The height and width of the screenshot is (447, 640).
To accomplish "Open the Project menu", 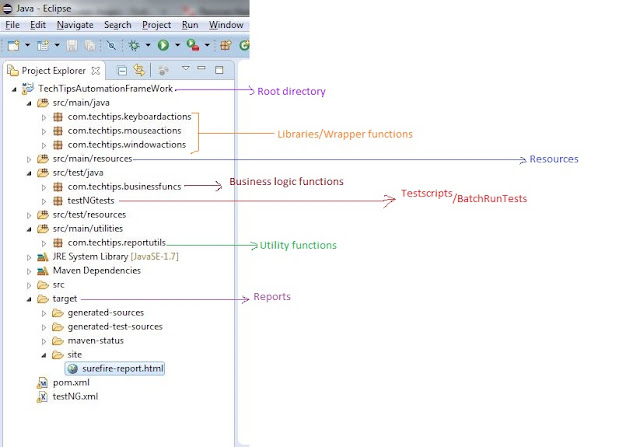I will [x=156, y=25].
